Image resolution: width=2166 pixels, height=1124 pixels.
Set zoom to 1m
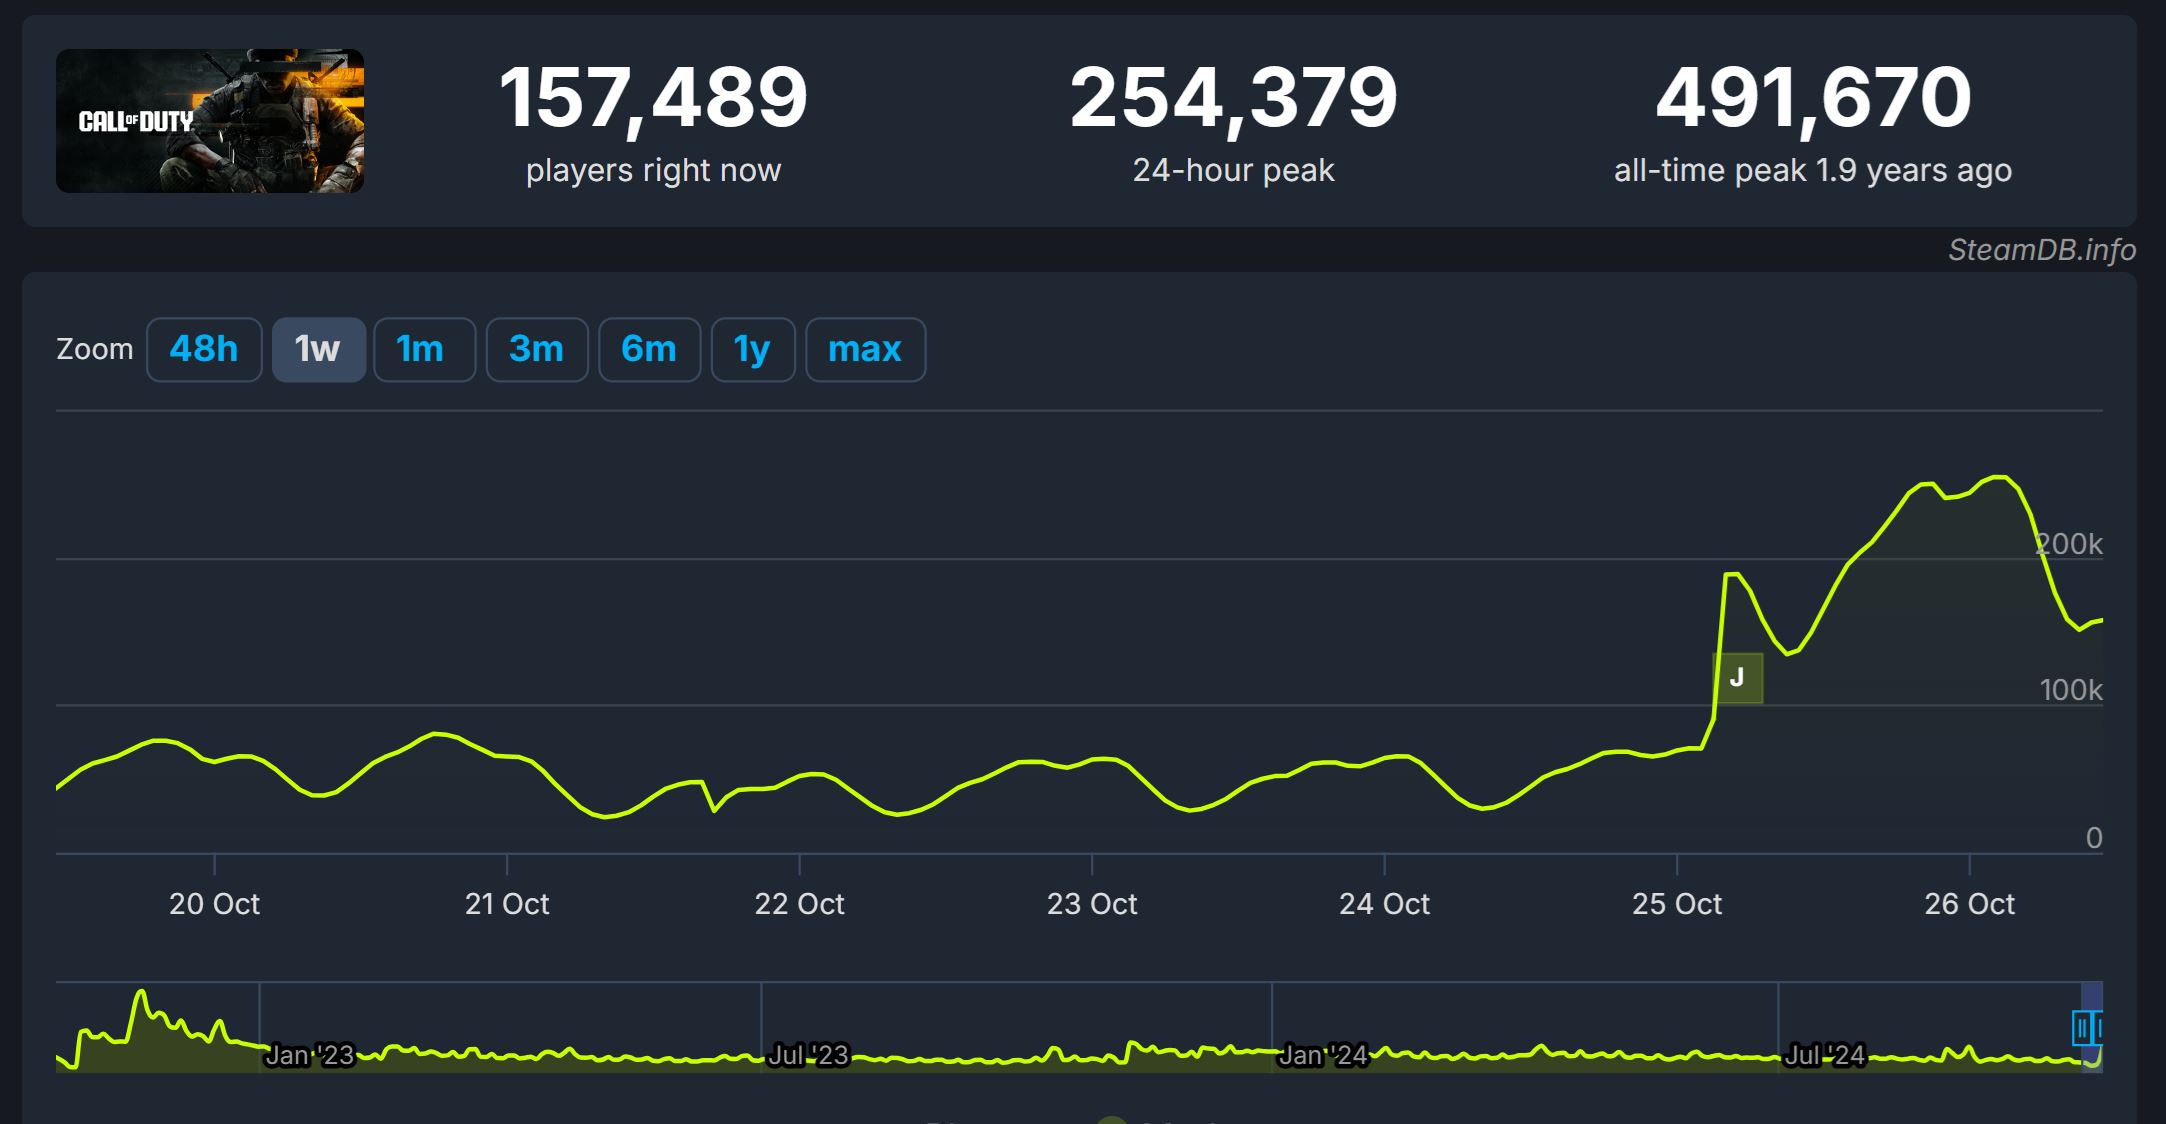[x=423, y=349]
